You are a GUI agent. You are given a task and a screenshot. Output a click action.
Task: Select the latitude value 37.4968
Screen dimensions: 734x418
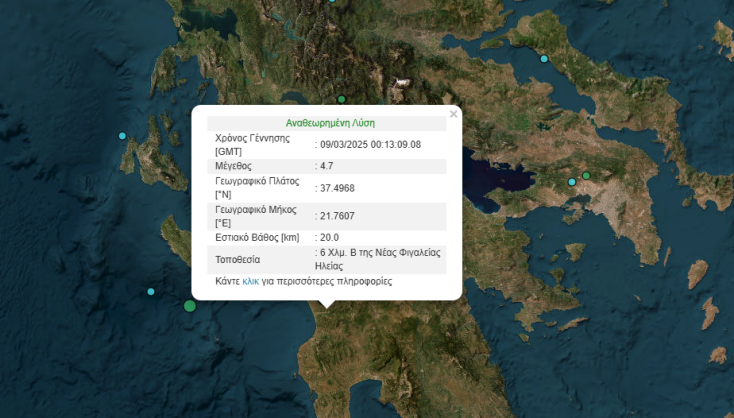point(337,188)
